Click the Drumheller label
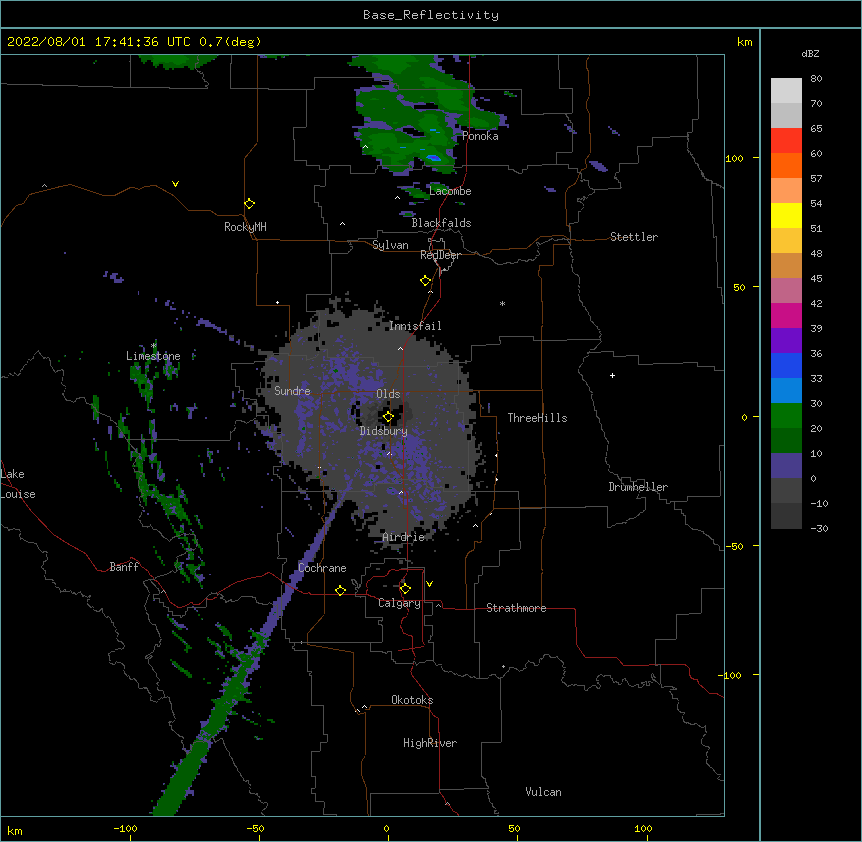Screen dimensions: 862x842 click(638, 487)
